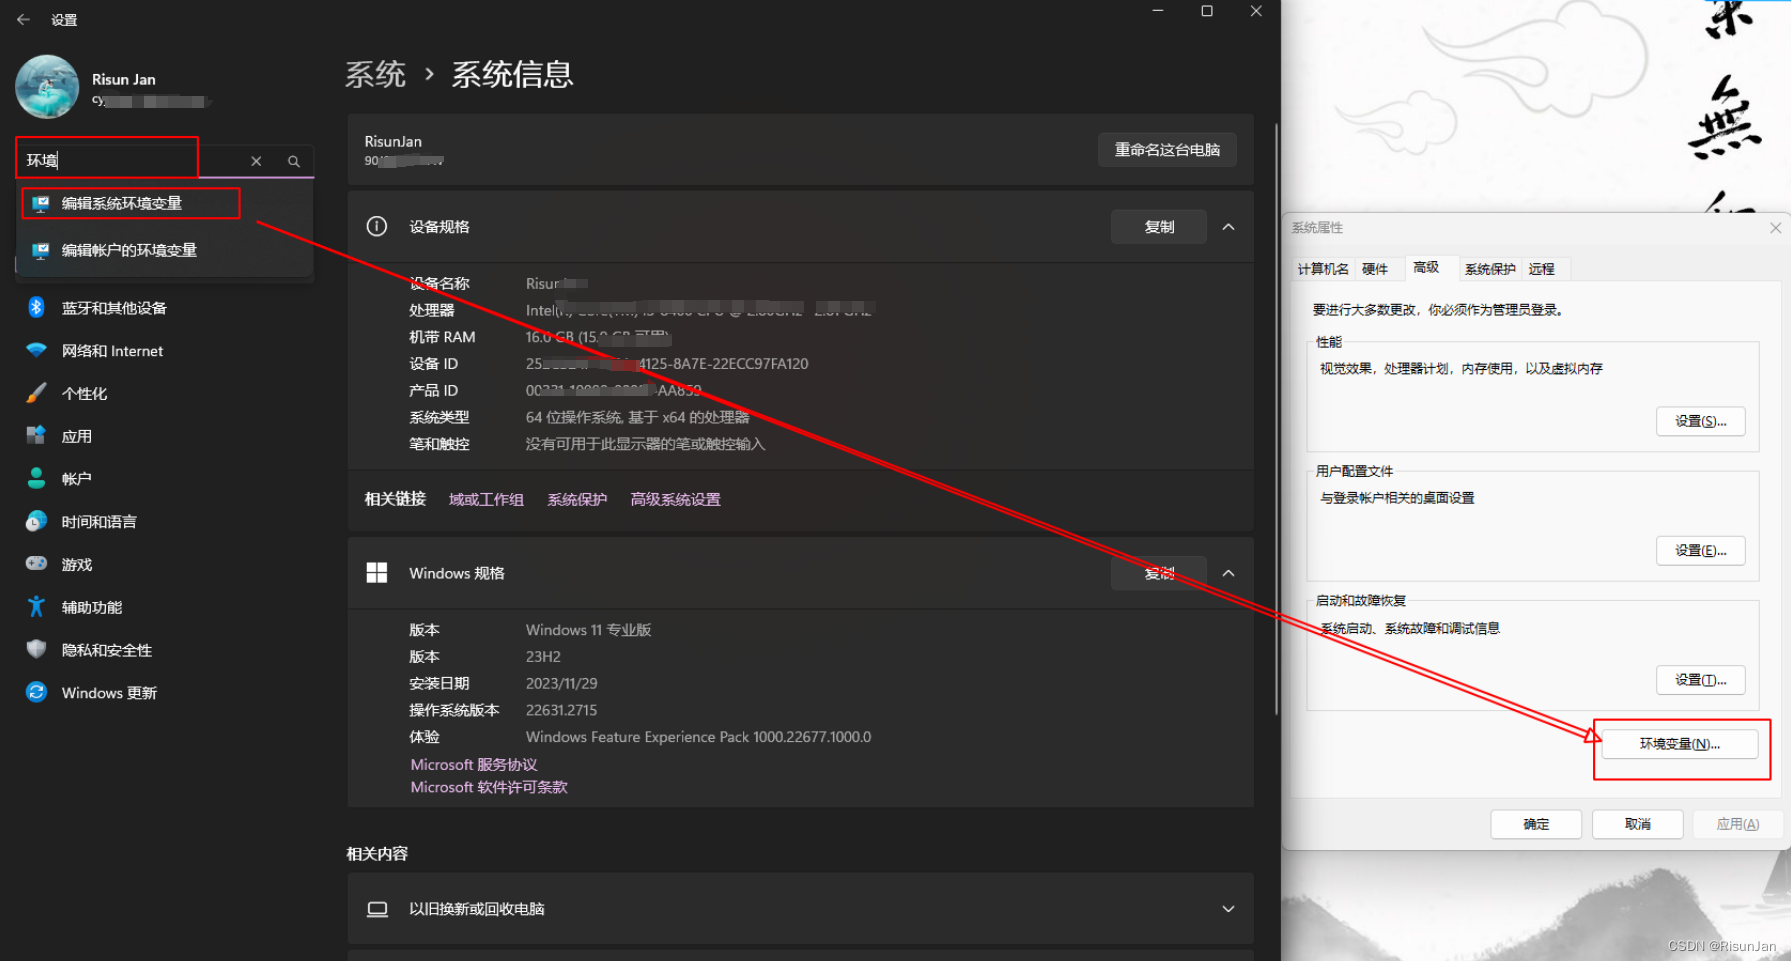Open the 域或工作组 link

(x=486, y=500)
